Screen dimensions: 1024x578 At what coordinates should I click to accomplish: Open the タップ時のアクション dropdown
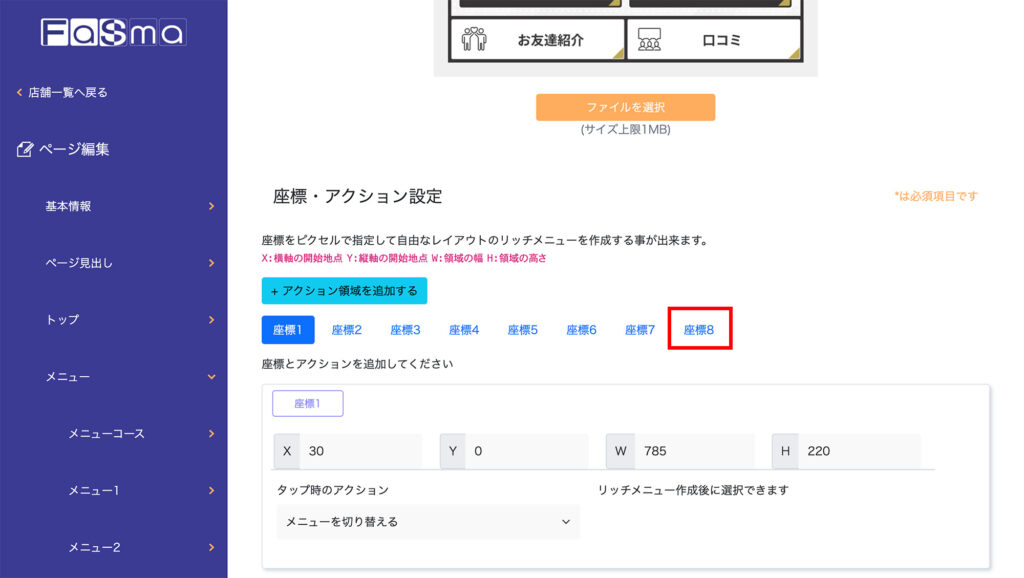pos(428,522)
